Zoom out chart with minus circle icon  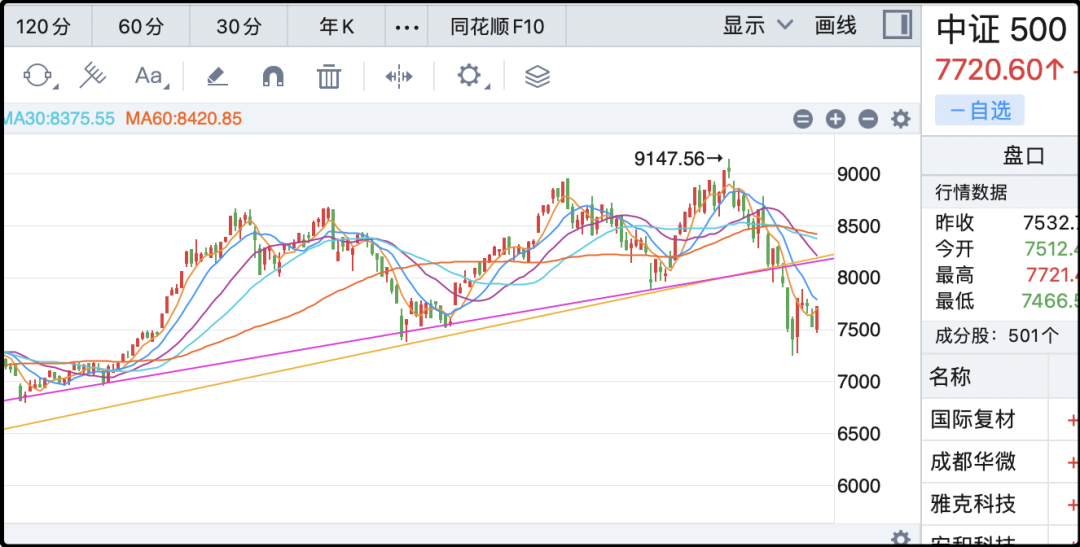point(868,119)
